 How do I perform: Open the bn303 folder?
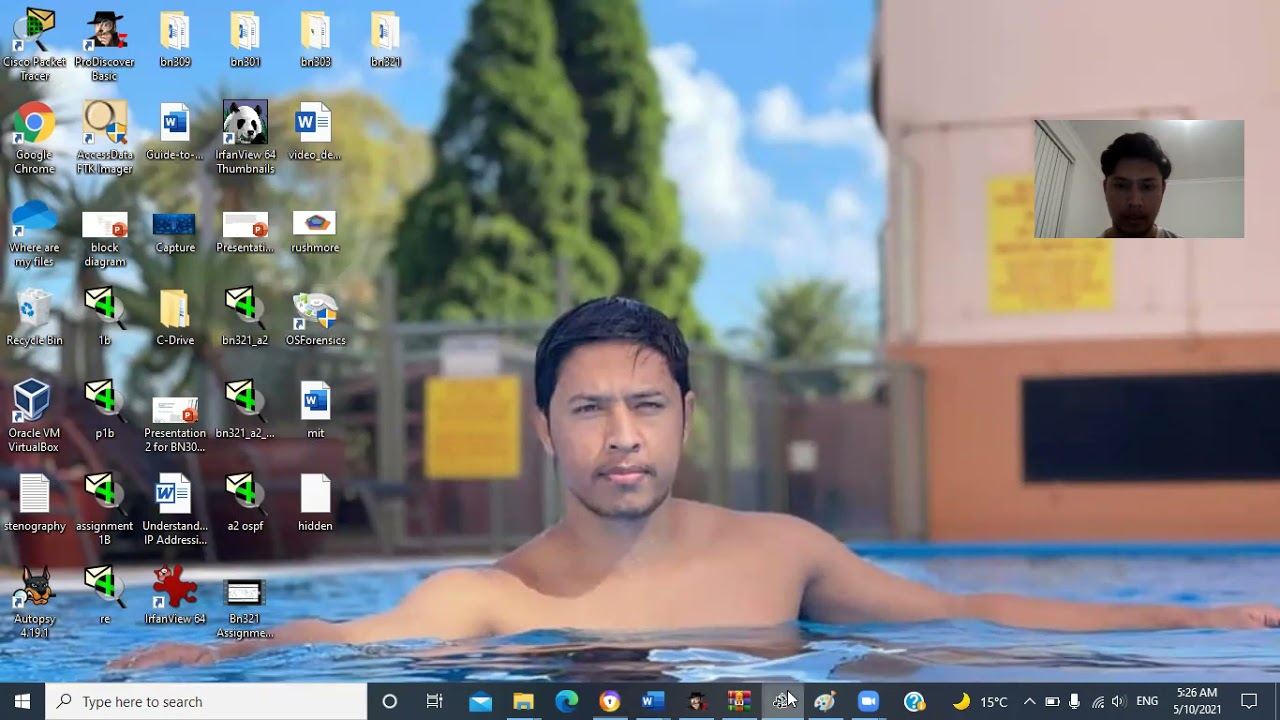coord(315,40)
